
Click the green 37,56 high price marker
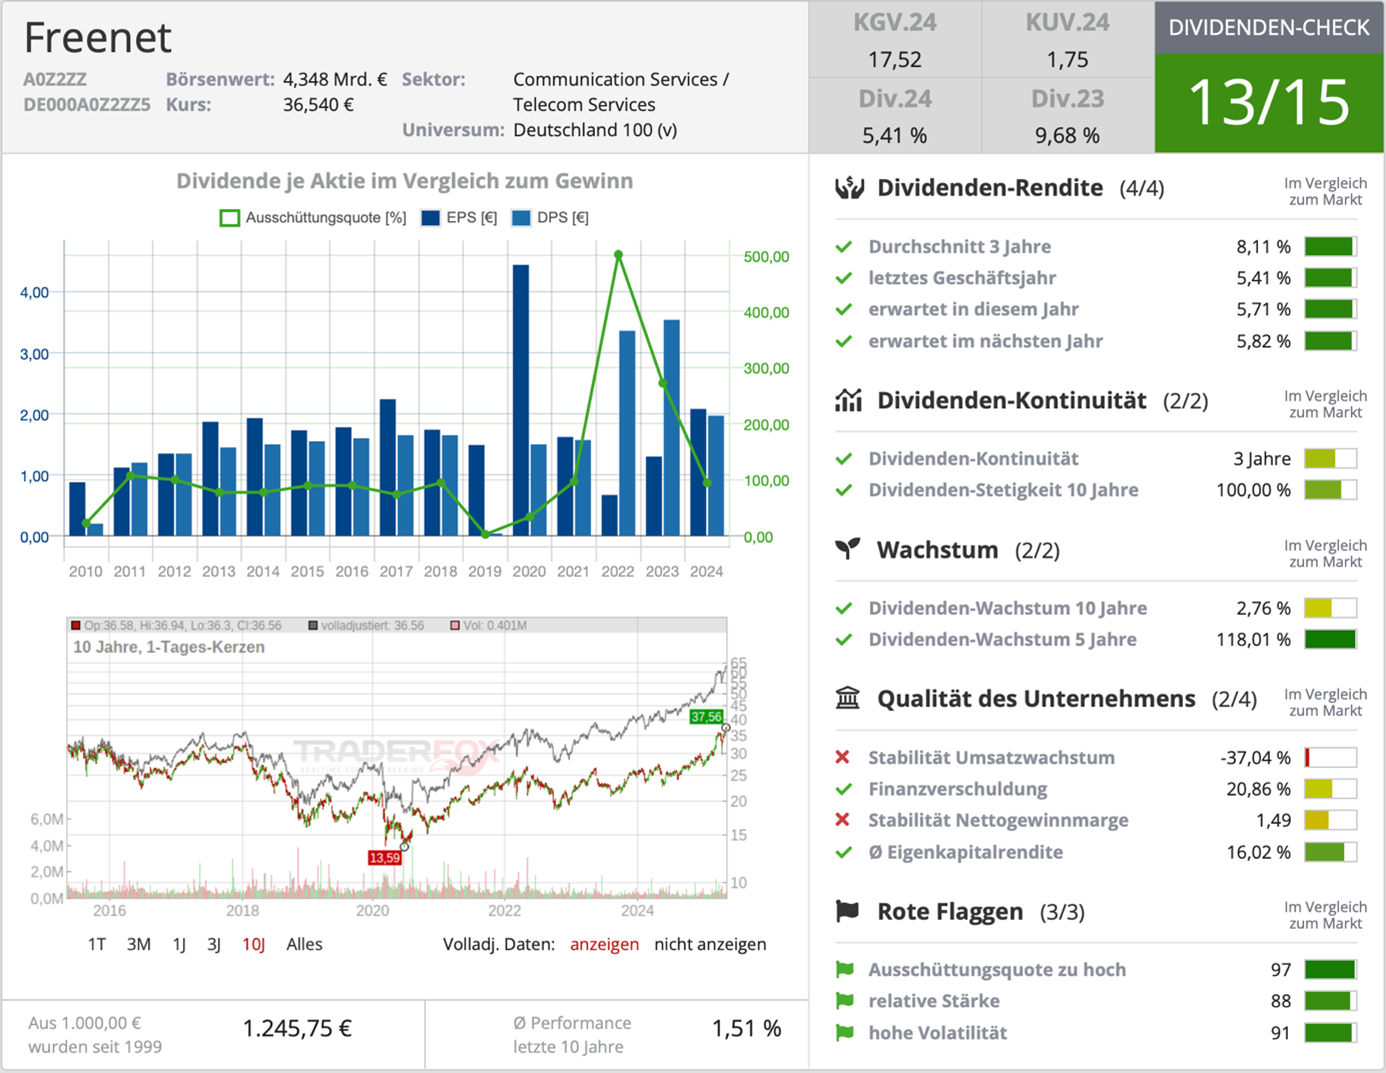click(x=706, y=717)
